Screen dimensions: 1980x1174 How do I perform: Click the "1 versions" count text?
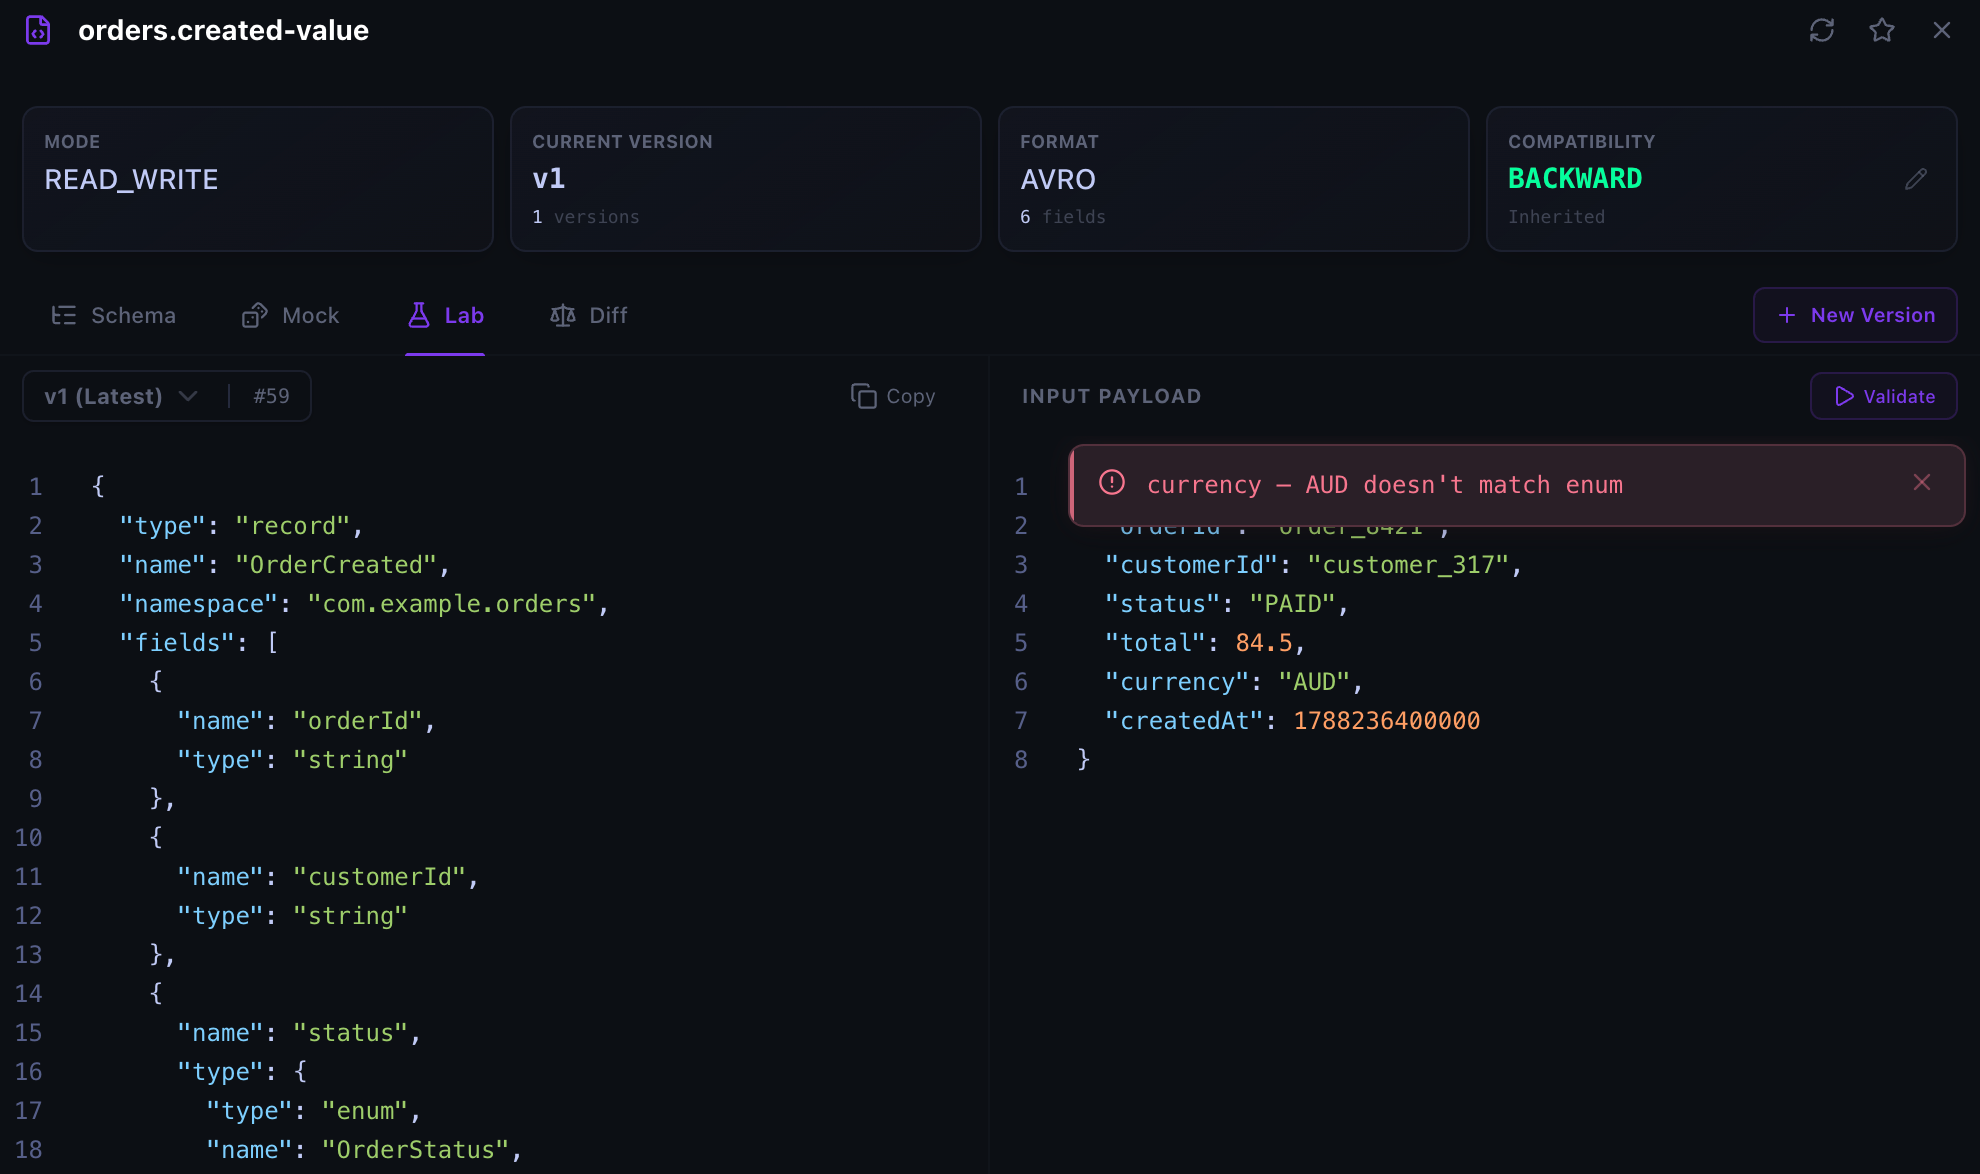coord(586,217)
